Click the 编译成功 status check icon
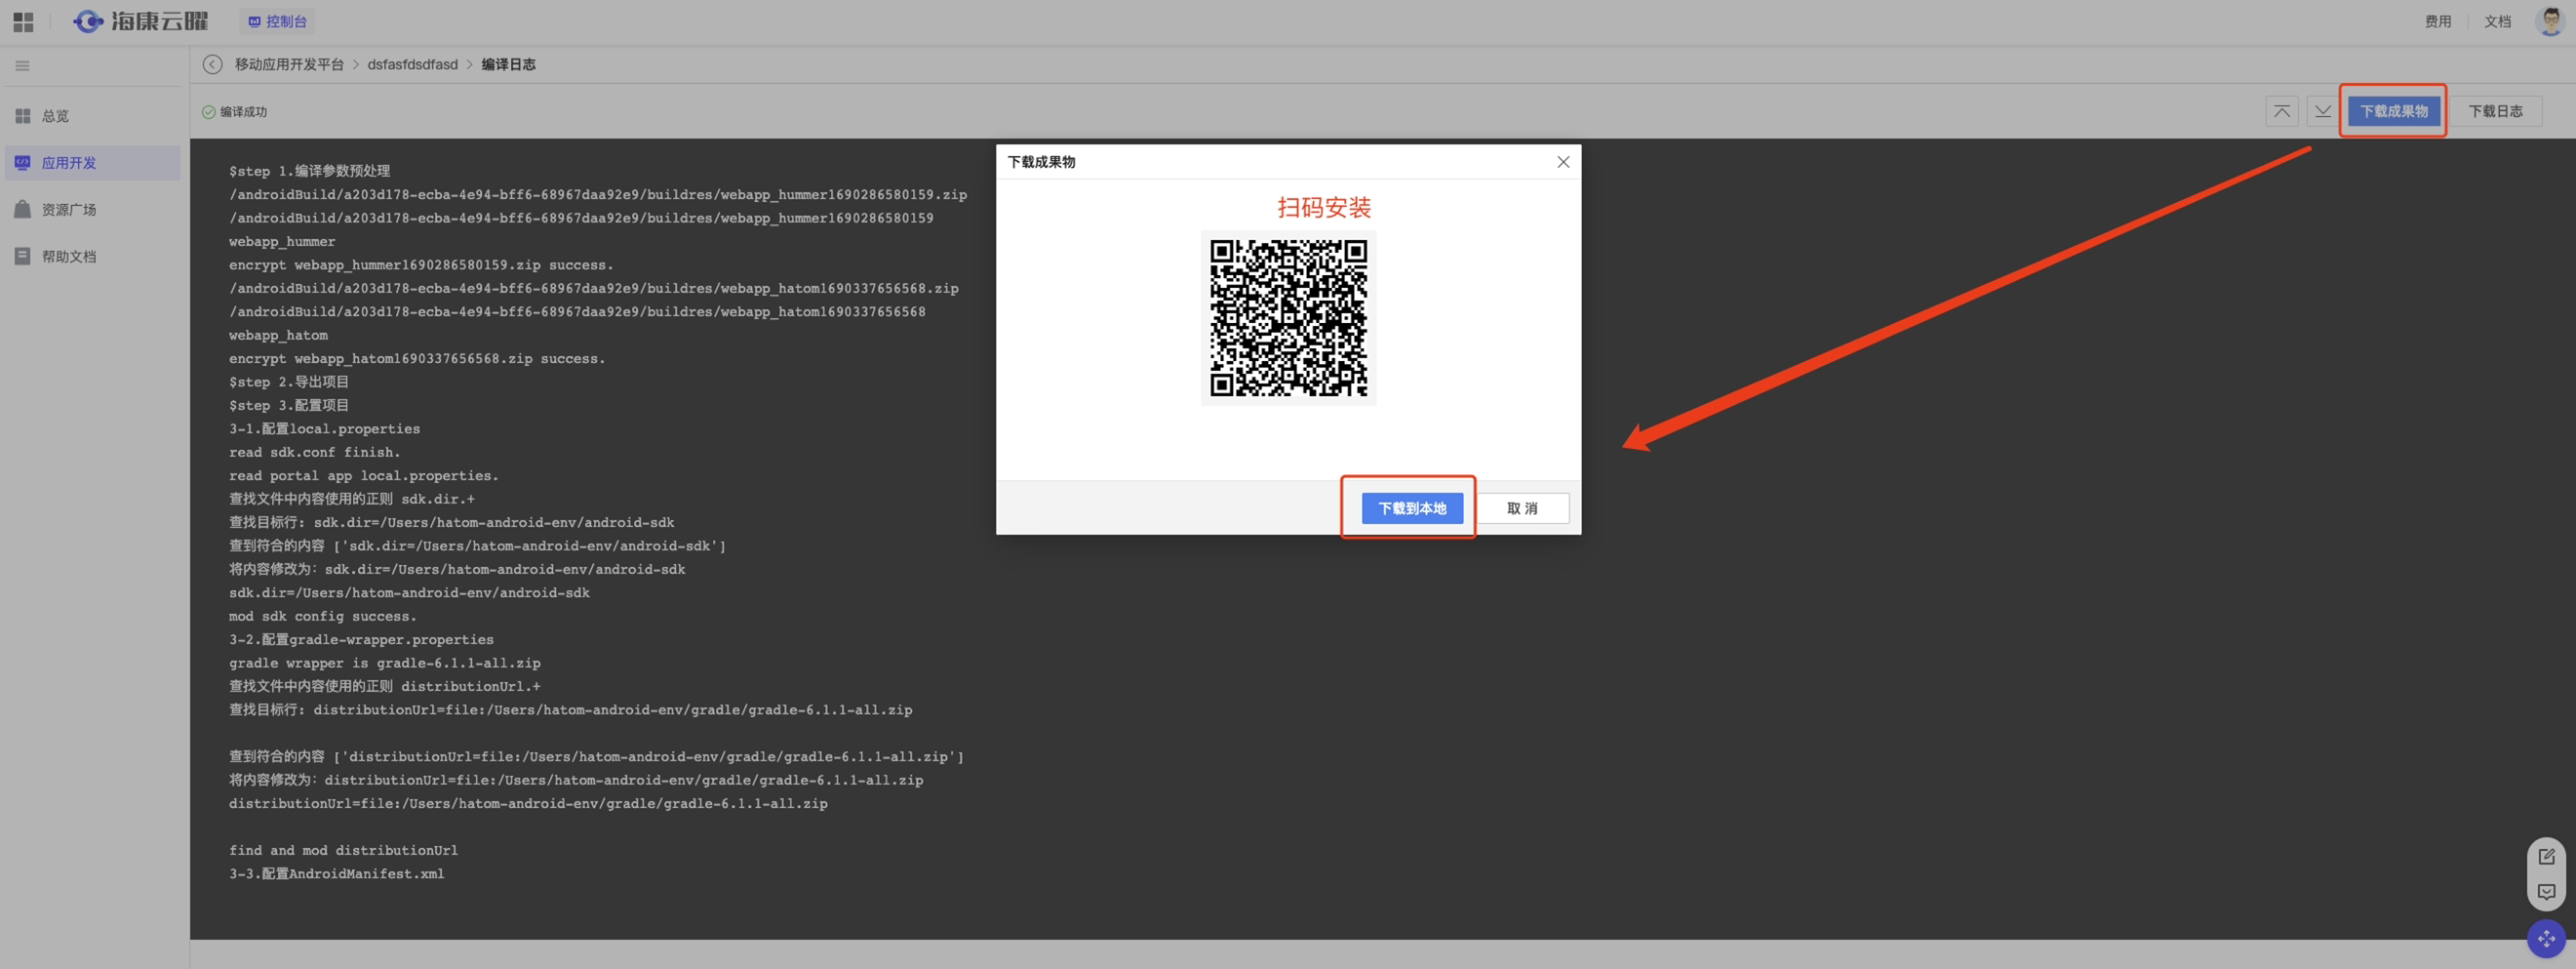Image resolution: width=2576 pixels, height=969 pixels. coord(208,112)
